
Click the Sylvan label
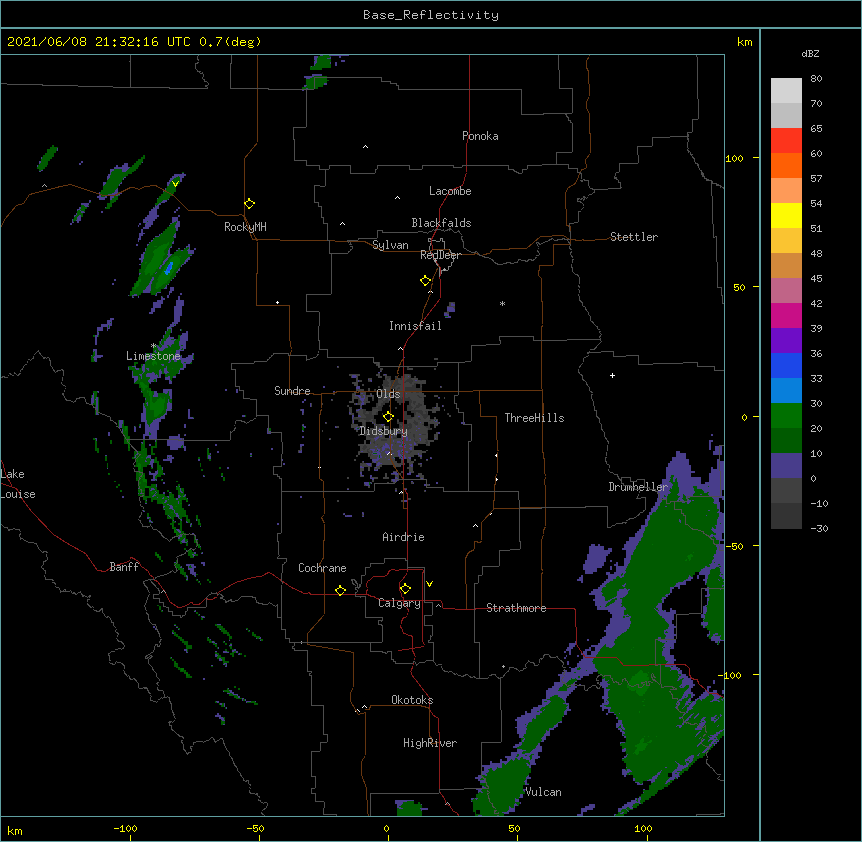tap(390, 245)
